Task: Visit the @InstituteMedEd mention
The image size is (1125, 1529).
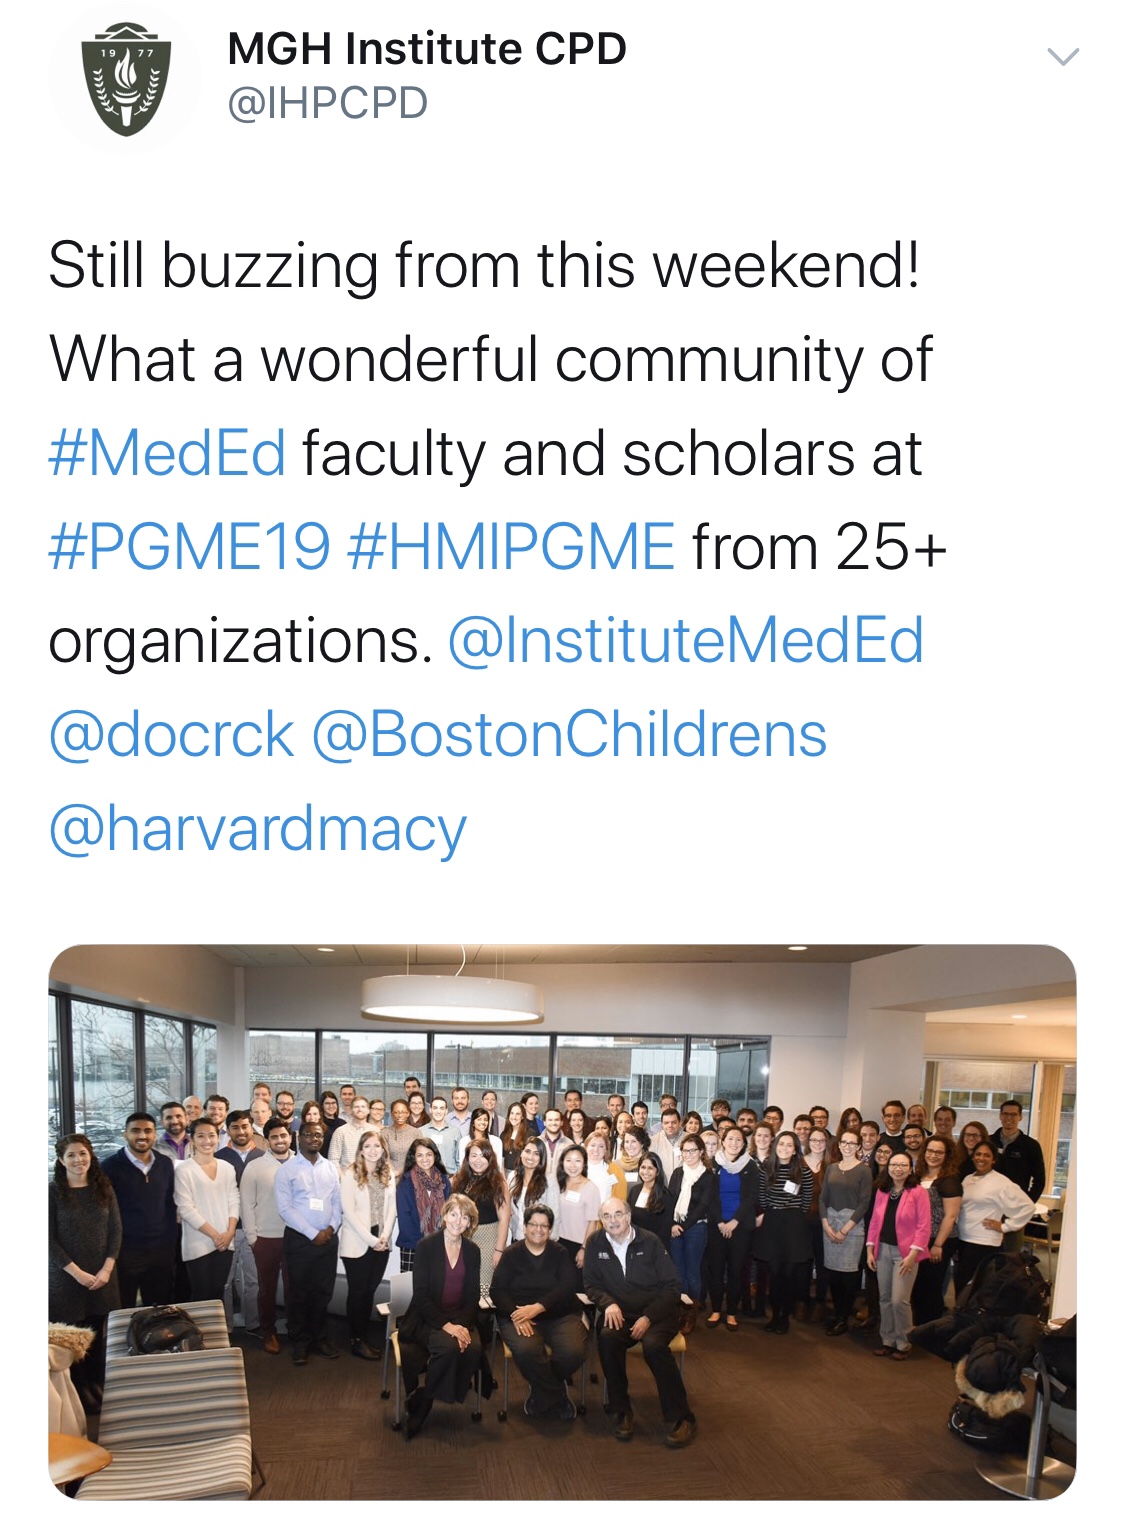Action: [686, 641]
